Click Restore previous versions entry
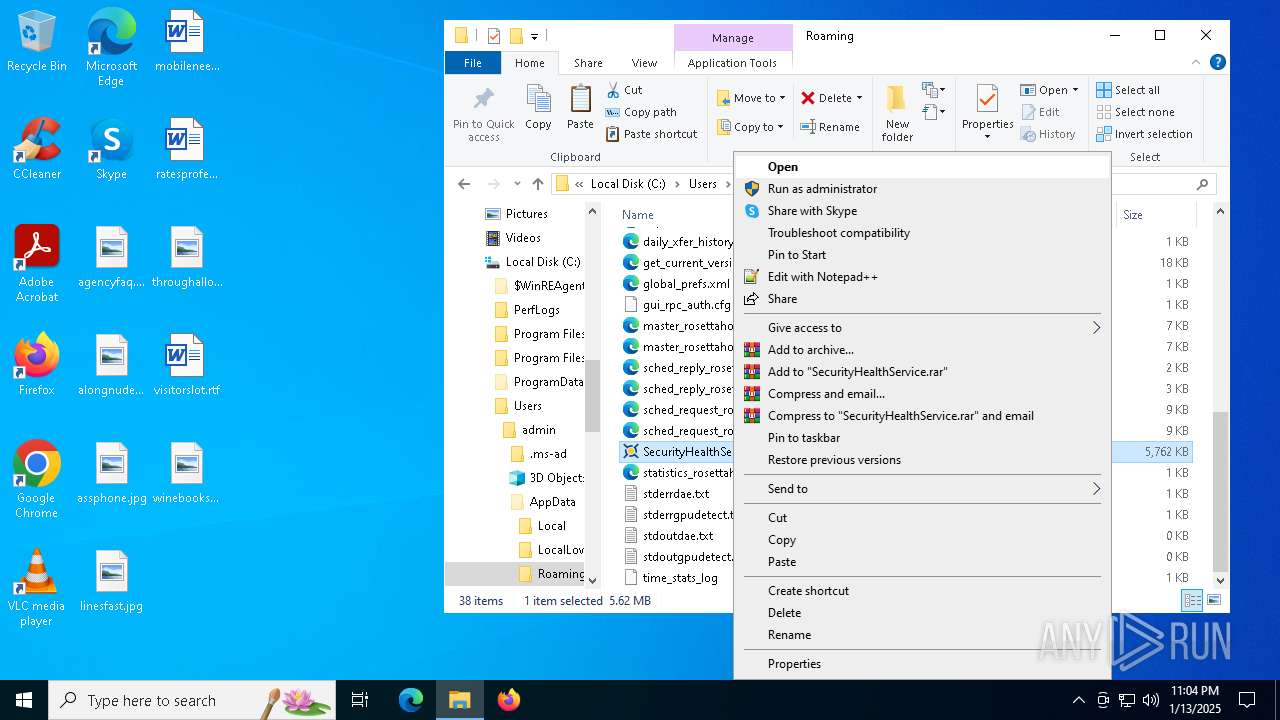1280x720 pixels. point(922,460)
